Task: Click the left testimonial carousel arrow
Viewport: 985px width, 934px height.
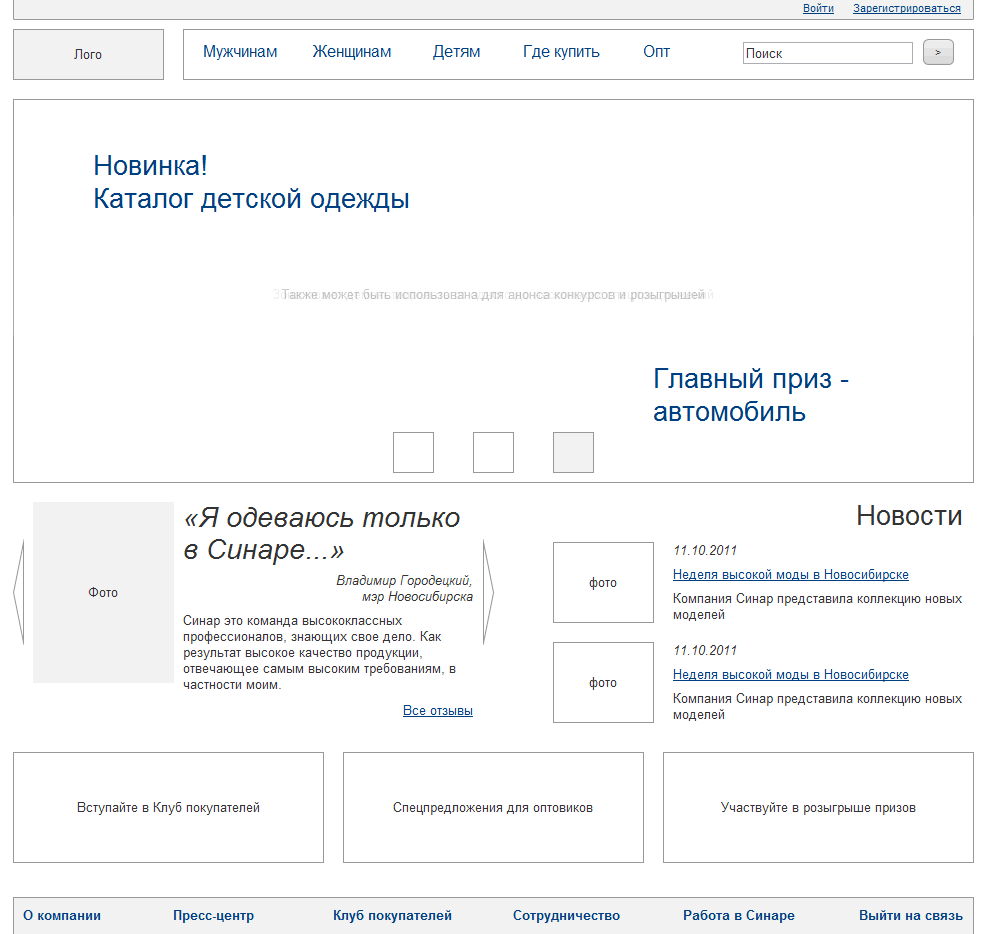Action: 16,592
